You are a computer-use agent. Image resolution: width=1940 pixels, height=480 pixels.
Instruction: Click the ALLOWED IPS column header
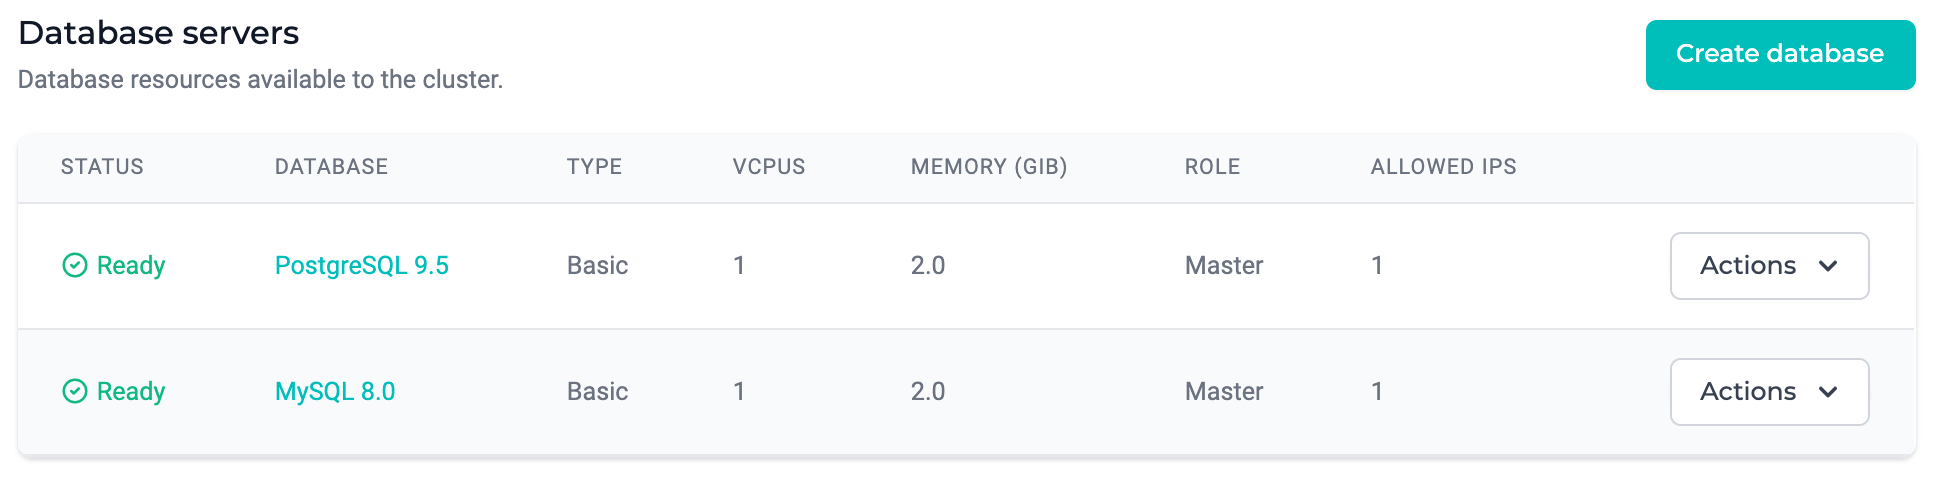[x=1443, y=167]
